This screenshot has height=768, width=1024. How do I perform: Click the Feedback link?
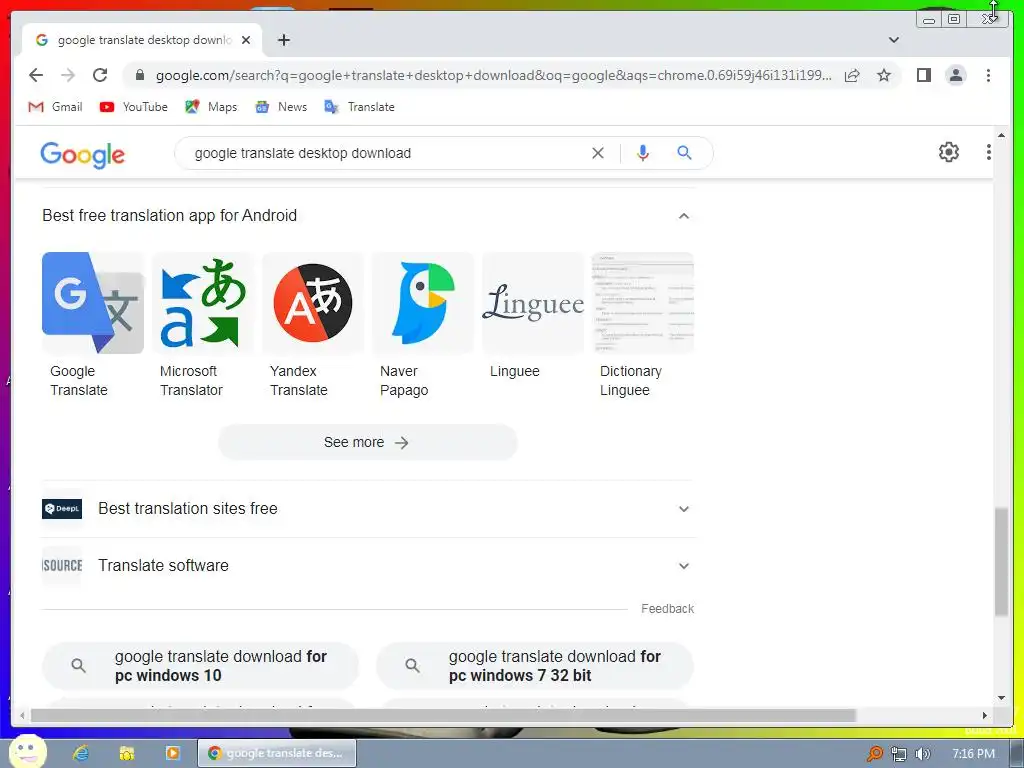(x=667, y=609)
